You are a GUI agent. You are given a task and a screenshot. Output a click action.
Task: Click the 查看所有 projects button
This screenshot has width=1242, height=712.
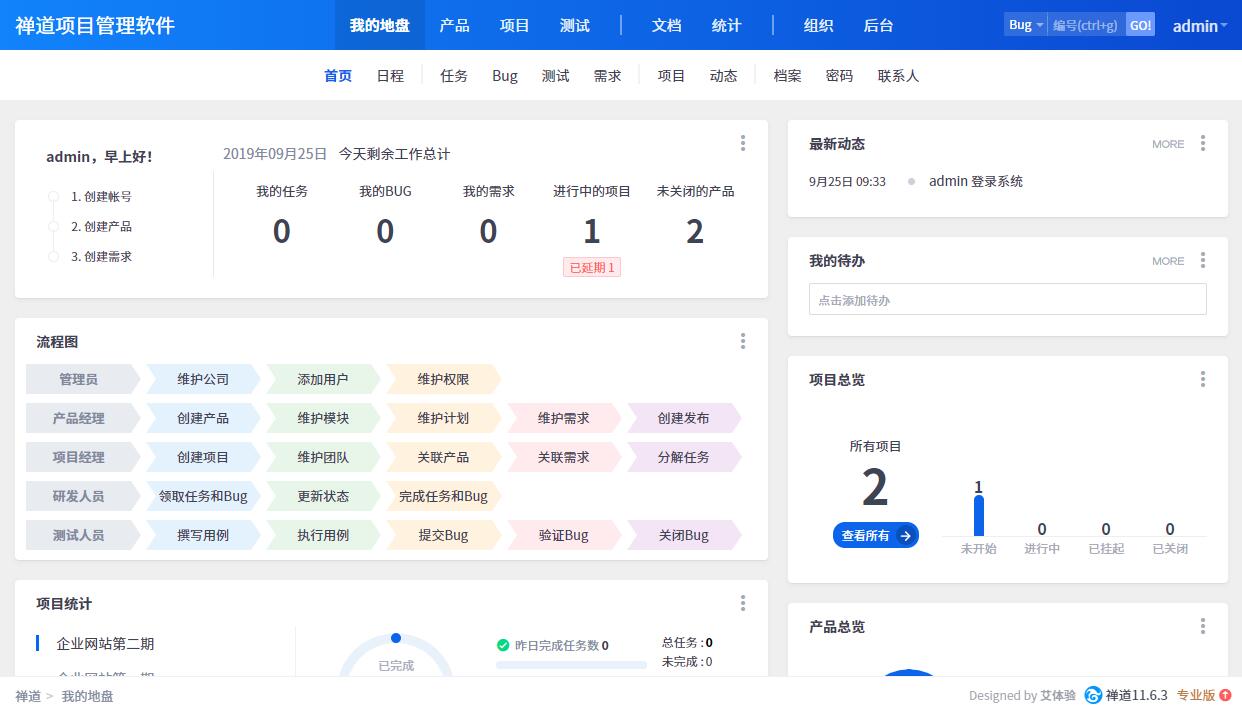point(875,535)
